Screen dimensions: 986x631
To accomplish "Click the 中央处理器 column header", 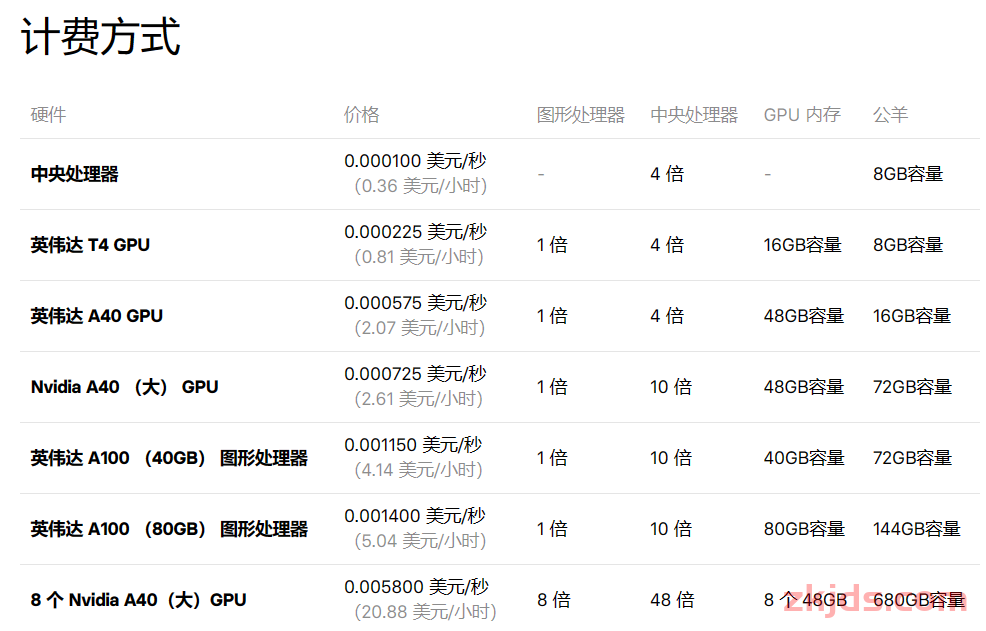I will point(694,114).
